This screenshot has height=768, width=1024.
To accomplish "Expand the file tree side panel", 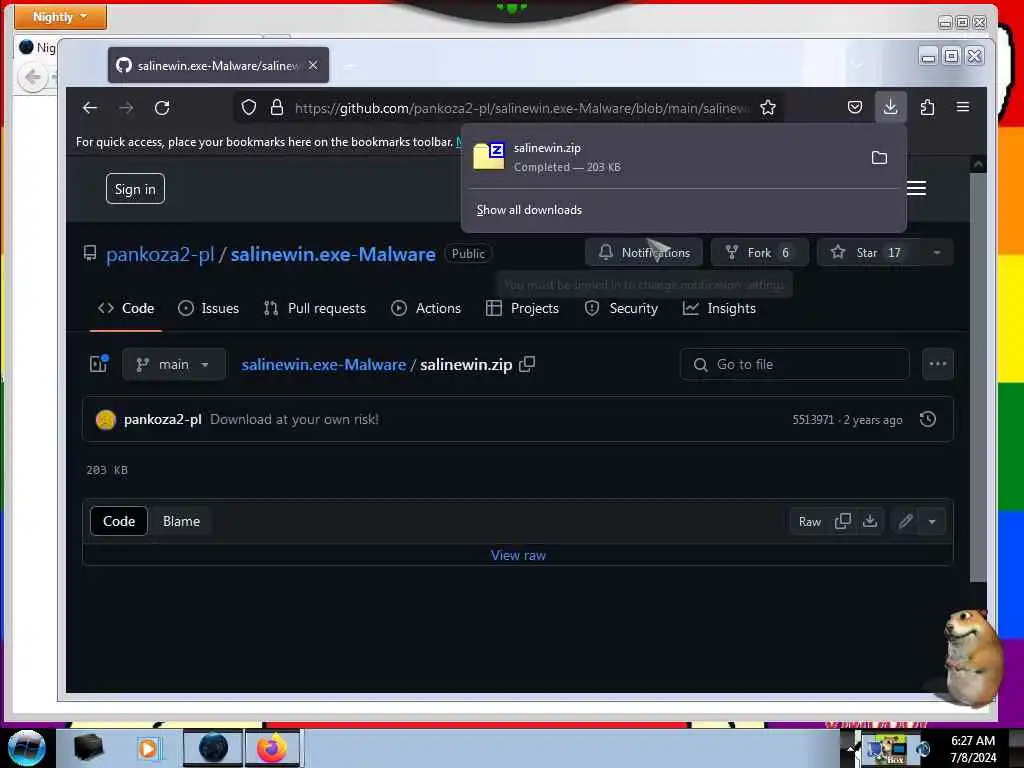I will (99, 364).
